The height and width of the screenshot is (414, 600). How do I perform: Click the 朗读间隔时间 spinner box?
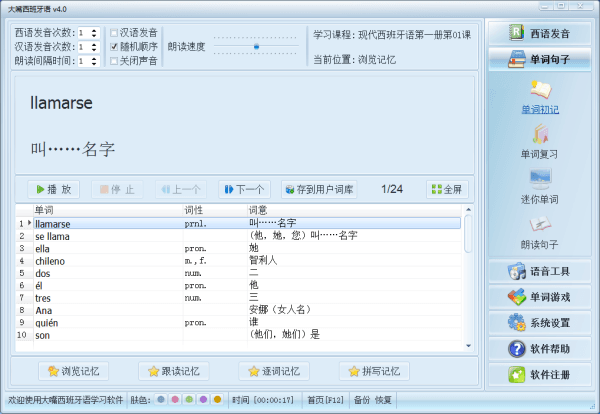tap(85, 61)
